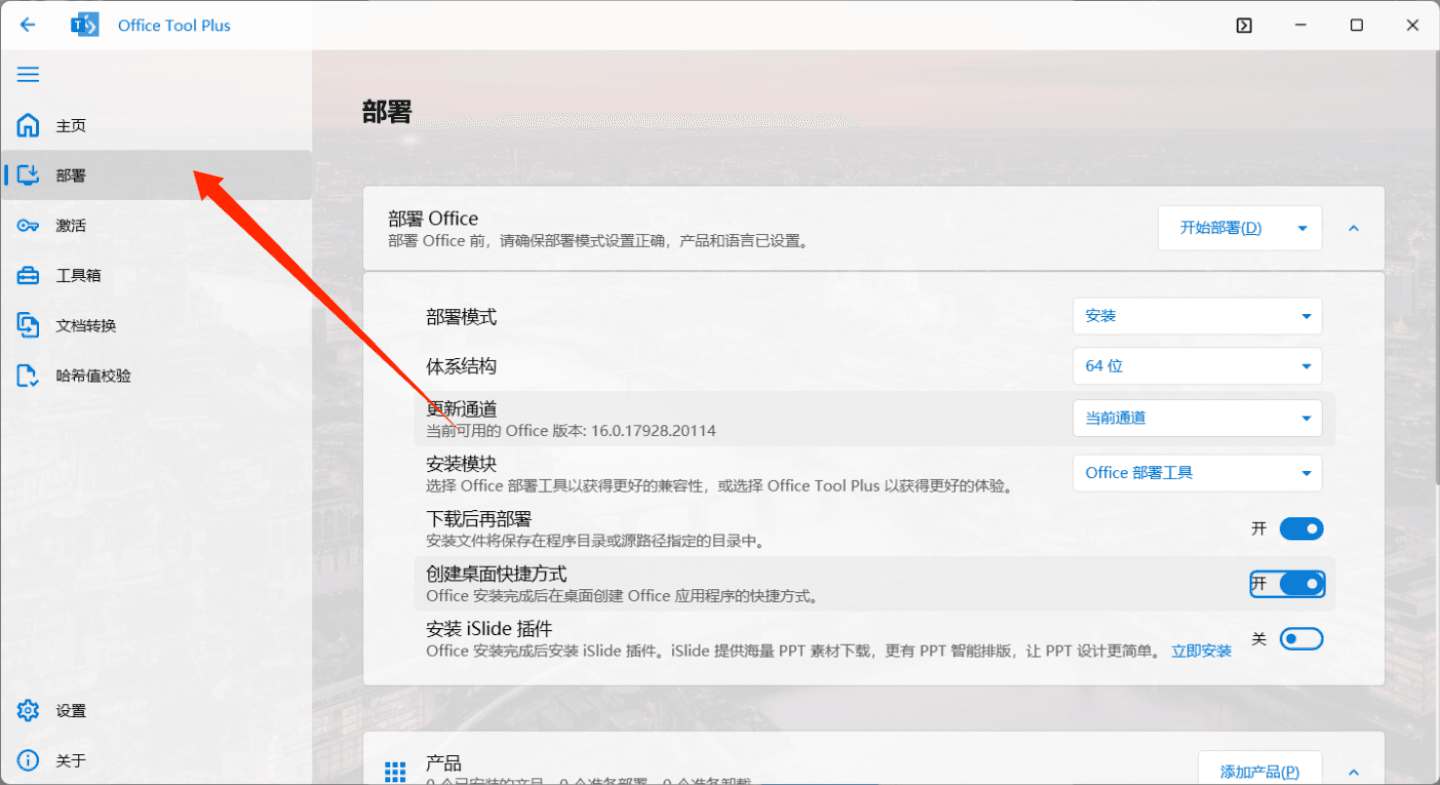The height and width of the screenshot is (785, 1440).
Task: Disable the 下载后再部署 toggle
Action: point(1301,529)
